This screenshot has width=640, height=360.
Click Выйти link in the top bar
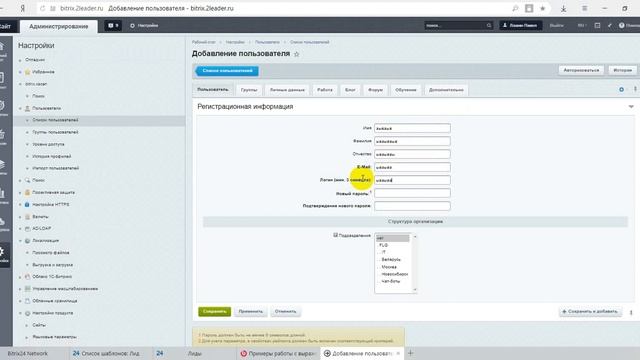(x=556, y=25)
